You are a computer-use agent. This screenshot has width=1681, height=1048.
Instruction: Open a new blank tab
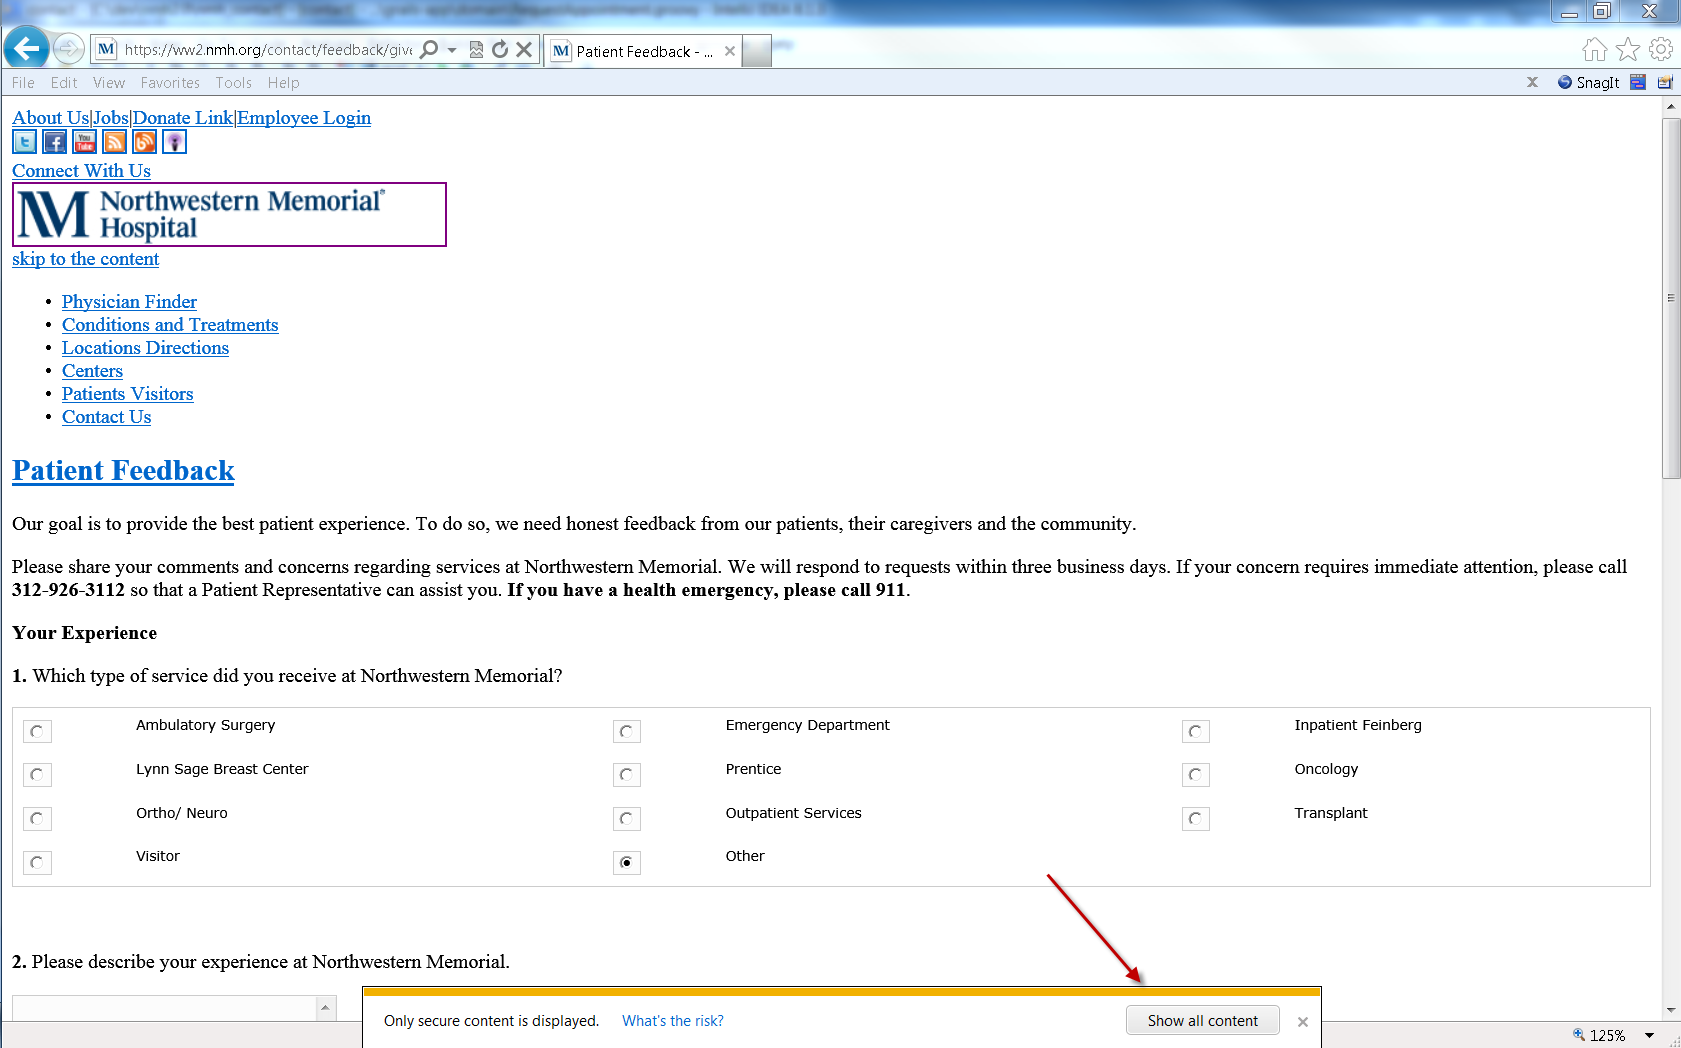point(757,51)
